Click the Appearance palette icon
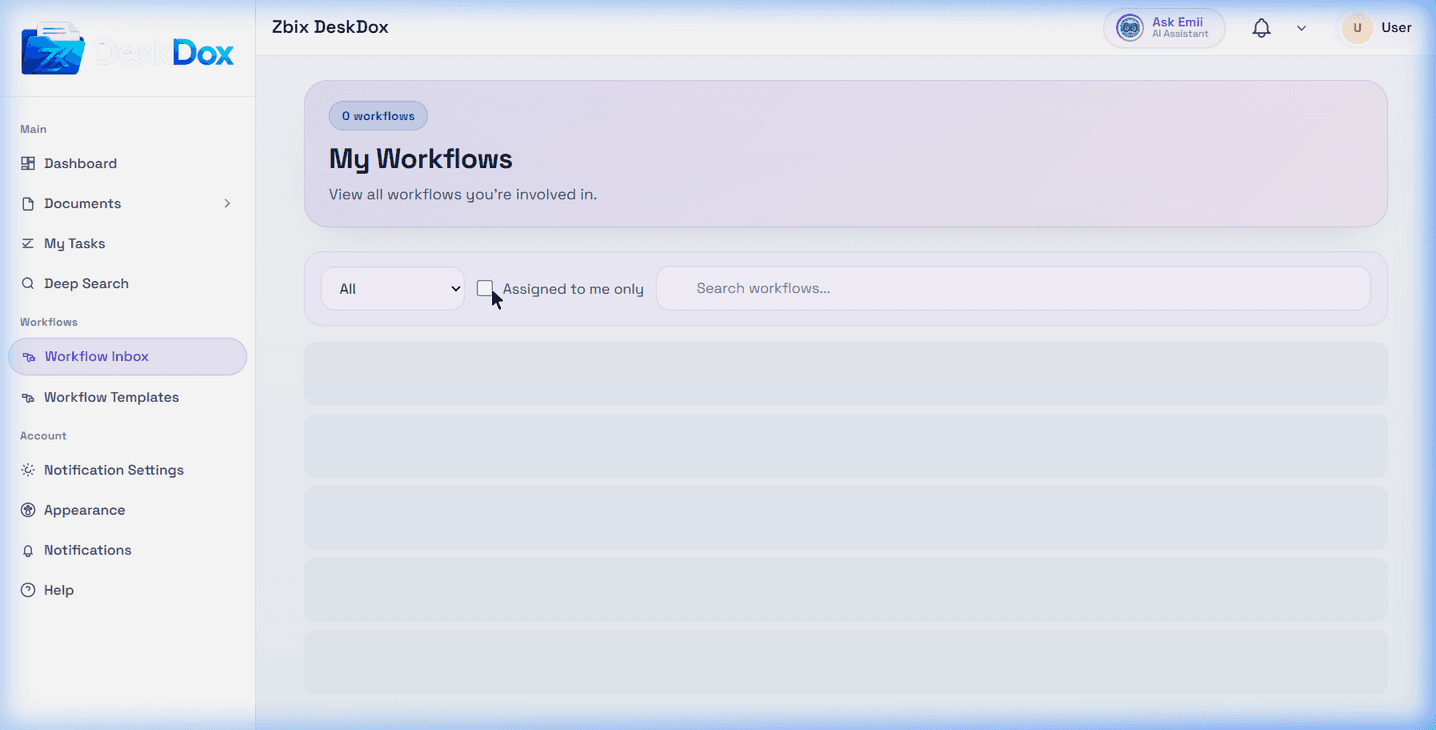This screenshot has height=730, width=1436. point(28,510)
